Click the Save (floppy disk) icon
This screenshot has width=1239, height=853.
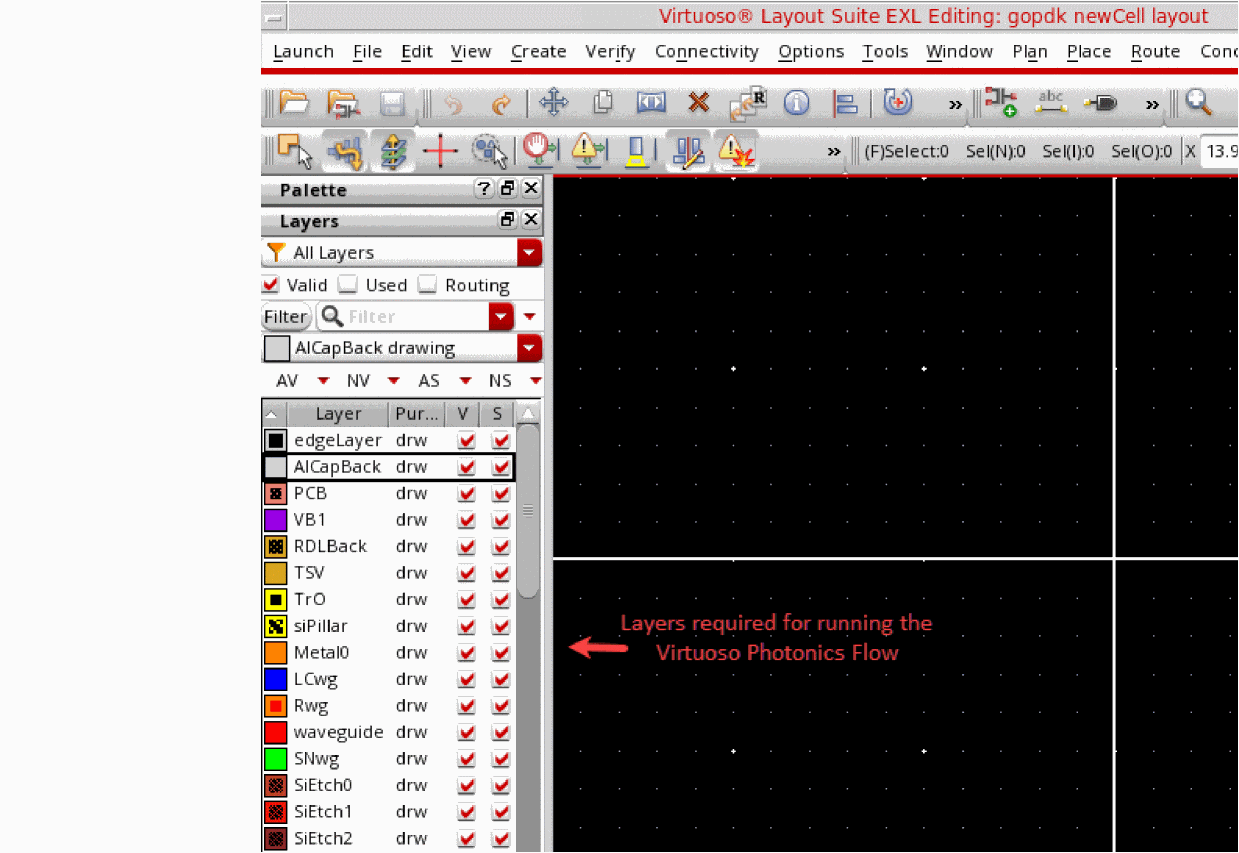(x=391, y=103)
